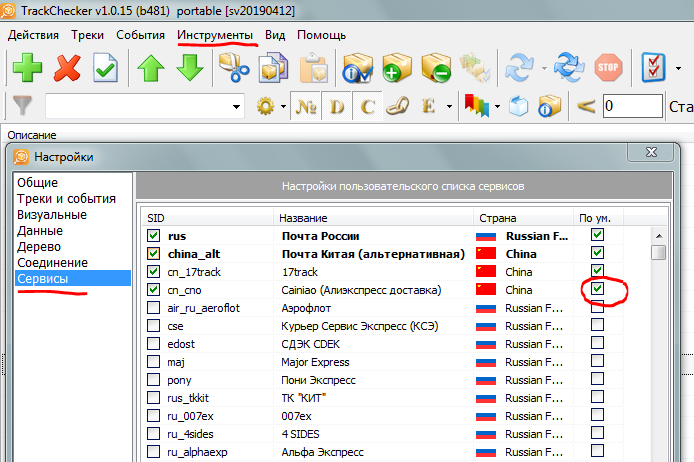Open the Действия menu
Screen dimensions: 694x462
[x=33, y=35]
